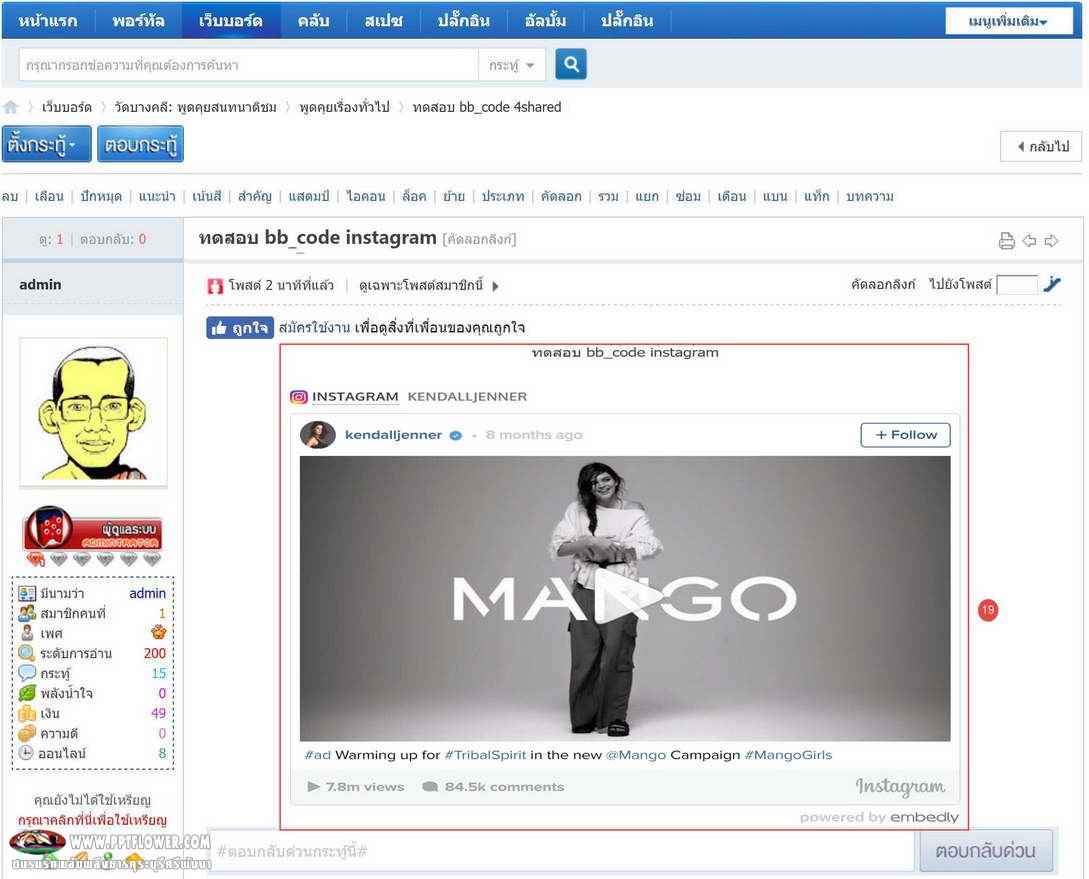Click the quick reply text field
The width and height of the screenshot is (1089, 879).
click(x=561, y=851)
